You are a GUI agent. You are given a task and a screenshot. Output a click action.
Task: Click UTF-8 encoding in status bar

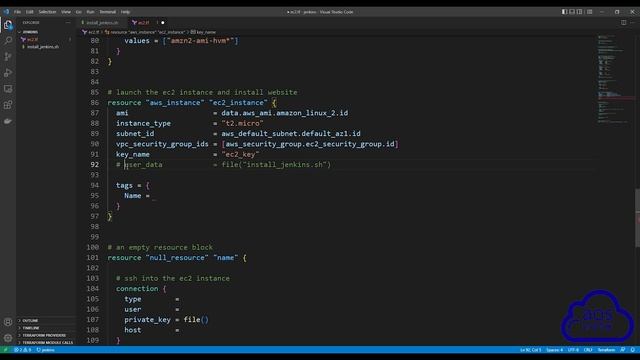[573, 350]
